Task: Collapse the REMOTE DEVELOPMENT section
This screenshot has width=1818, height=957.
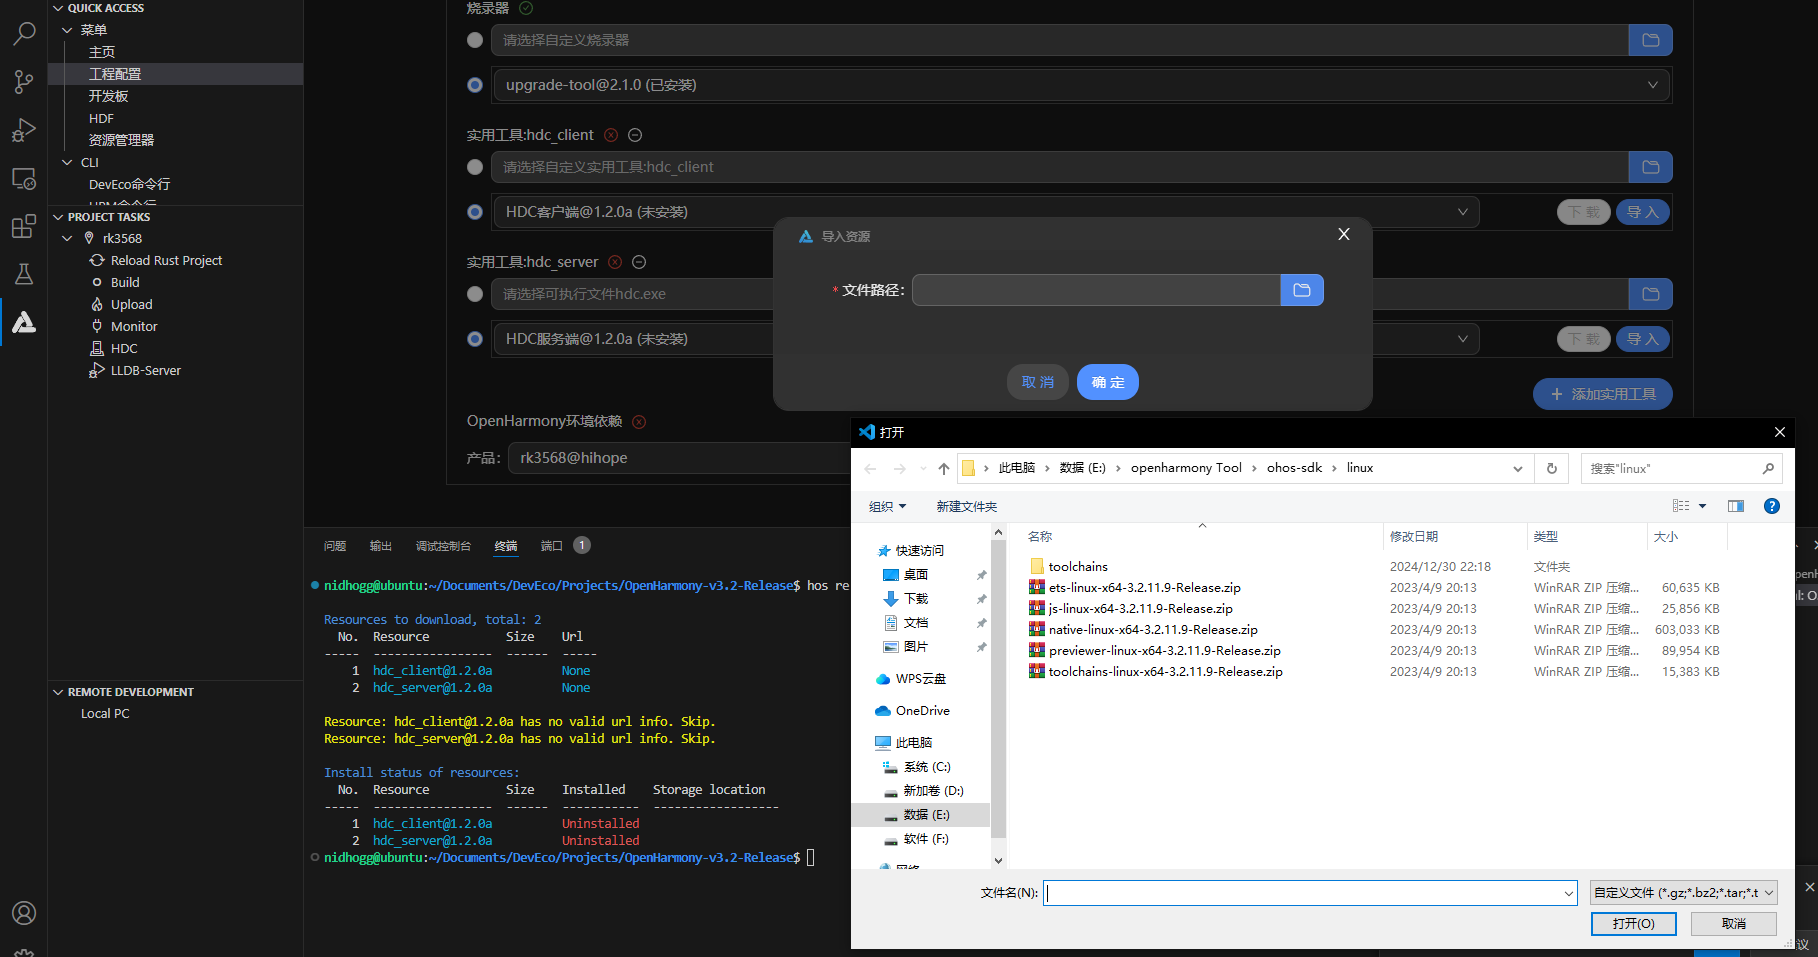Action: point(58,692)
